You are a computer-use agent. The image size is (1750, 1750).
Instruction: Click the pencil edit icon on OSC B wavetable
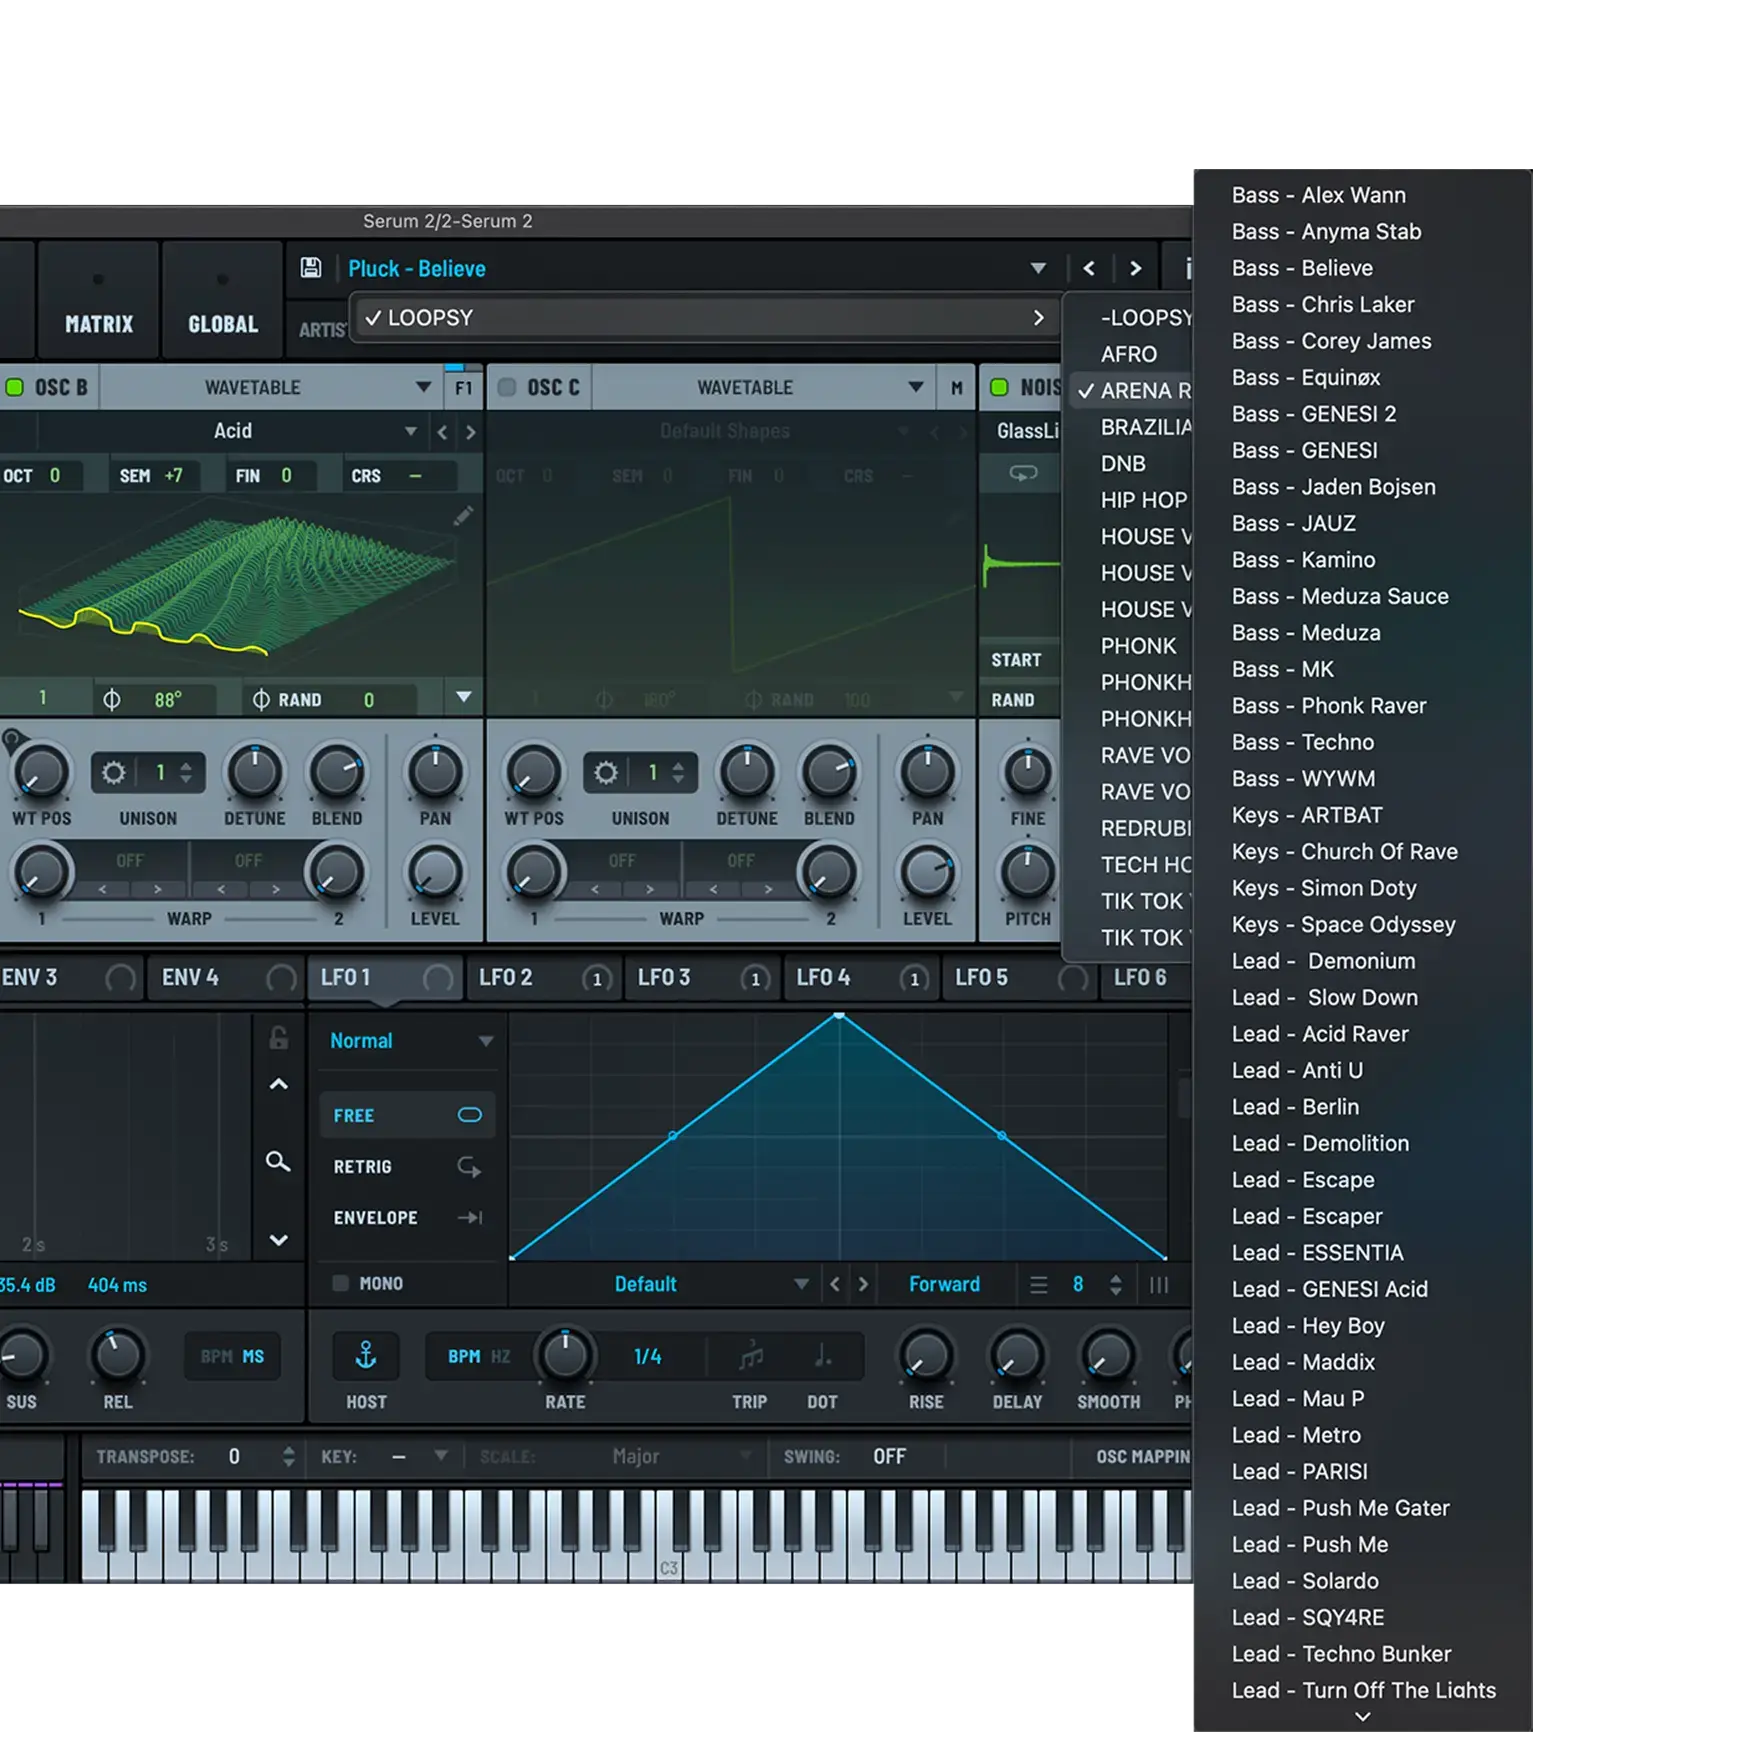click(463, 516)
